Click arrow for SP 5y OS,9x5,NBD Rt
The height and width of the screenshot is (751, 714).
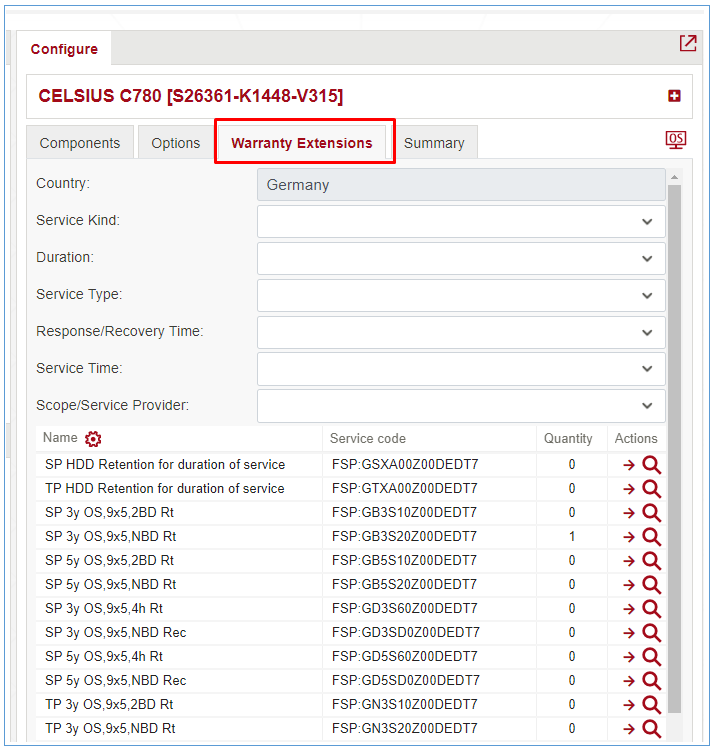[629, 585]
